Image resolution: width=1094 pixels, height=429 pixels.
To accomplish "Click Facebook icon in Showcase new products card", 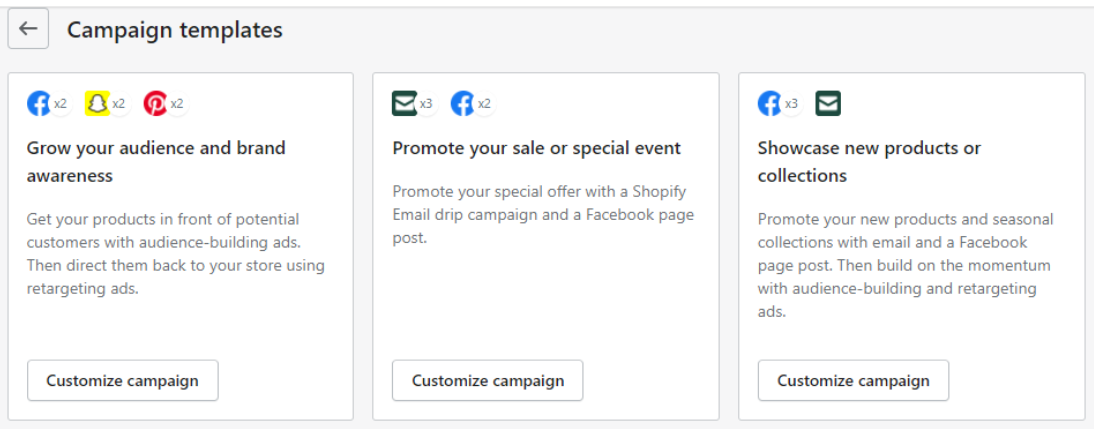I will [770, 104].
